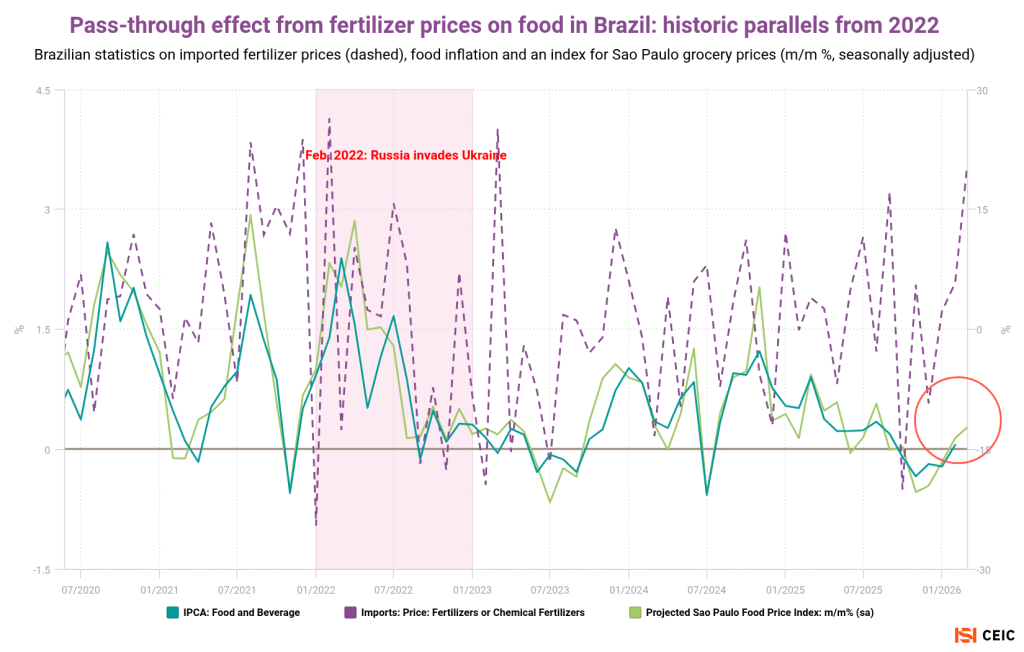Viewport: 1024px width, 652px height.
Task: Click the 4.5 value on left axis
Action: 43,90
